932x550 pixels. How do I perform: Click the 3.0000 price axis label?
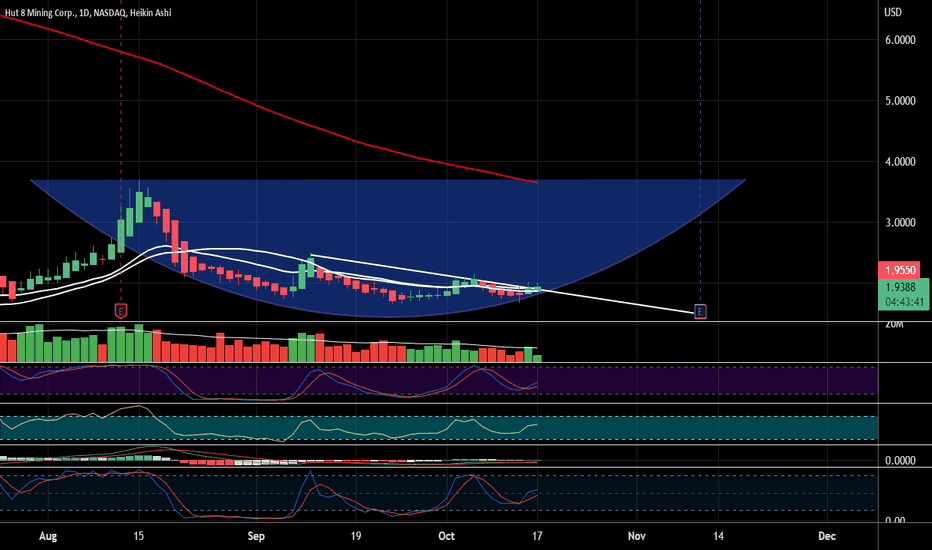pos(900,222)
